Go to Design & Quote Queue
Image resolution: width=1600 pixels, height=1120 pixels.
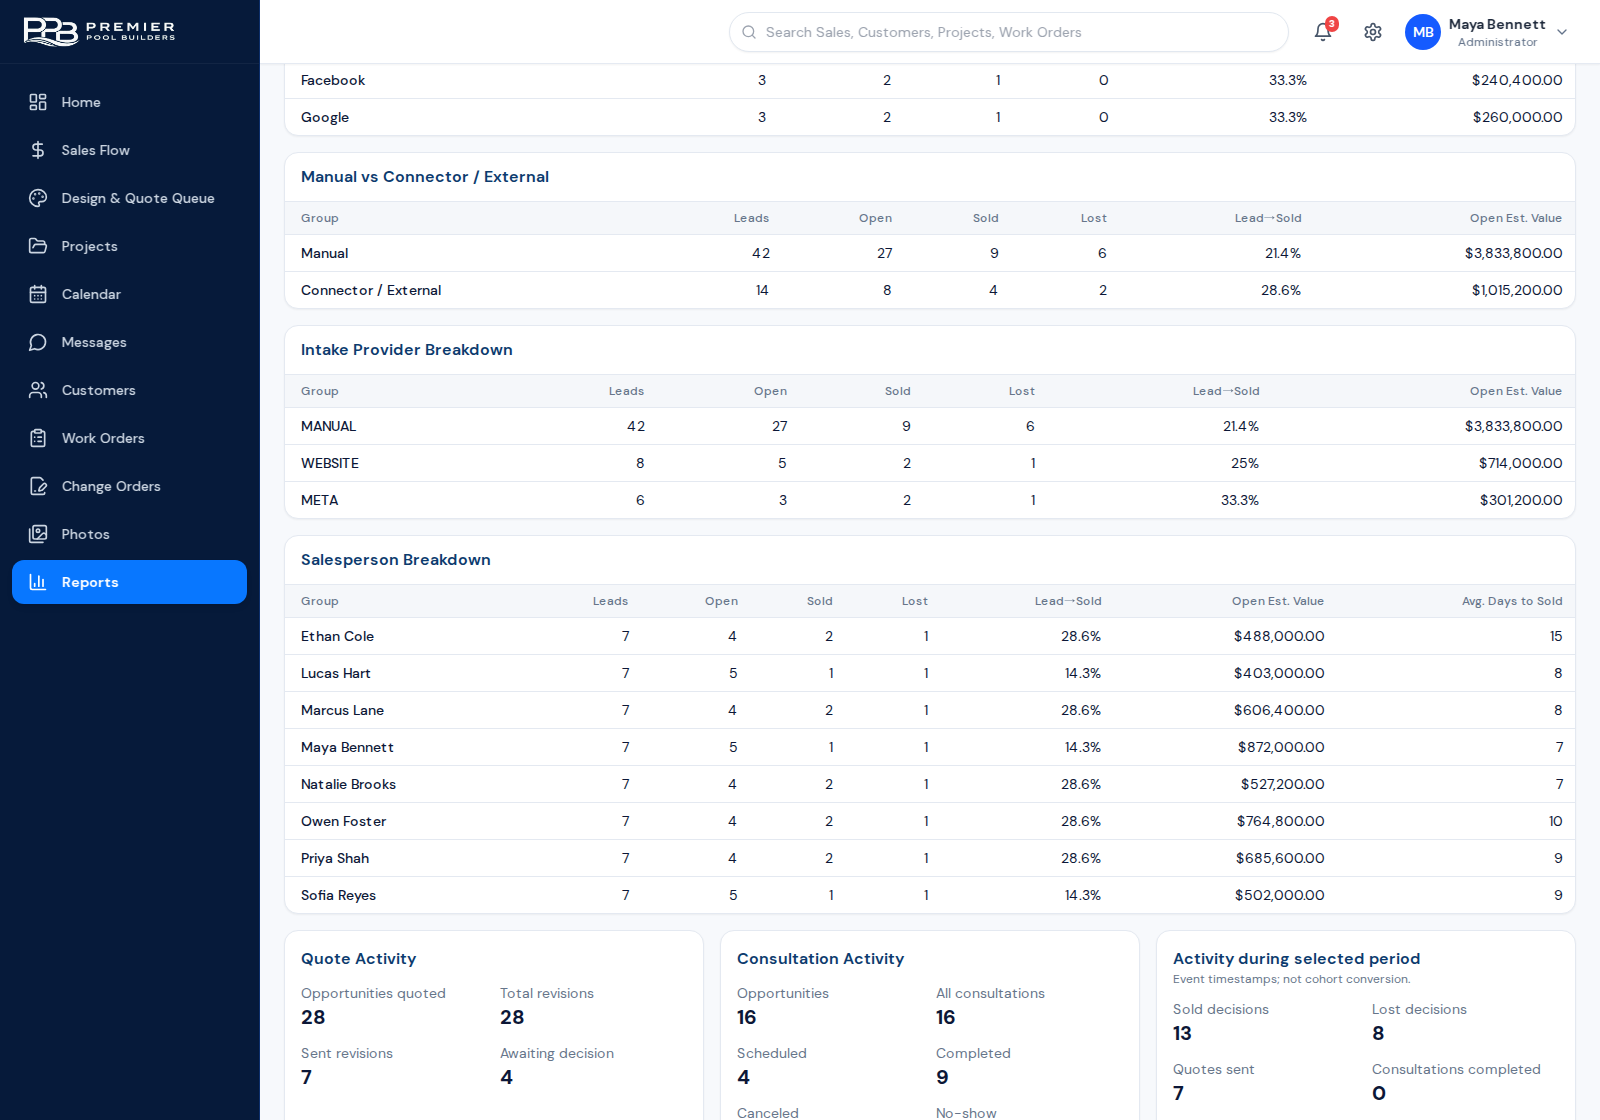pyautogui.click(x=129, y=198)
